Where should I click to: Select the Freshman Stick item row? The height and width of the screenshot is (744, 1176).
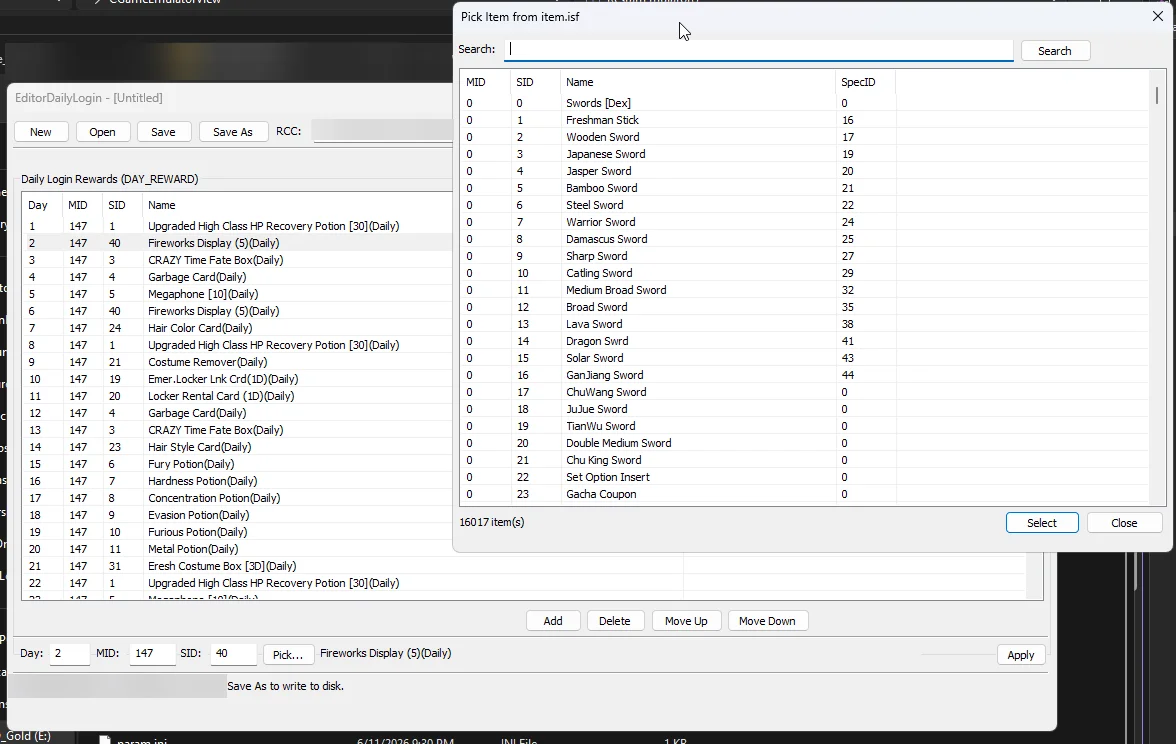804,120
